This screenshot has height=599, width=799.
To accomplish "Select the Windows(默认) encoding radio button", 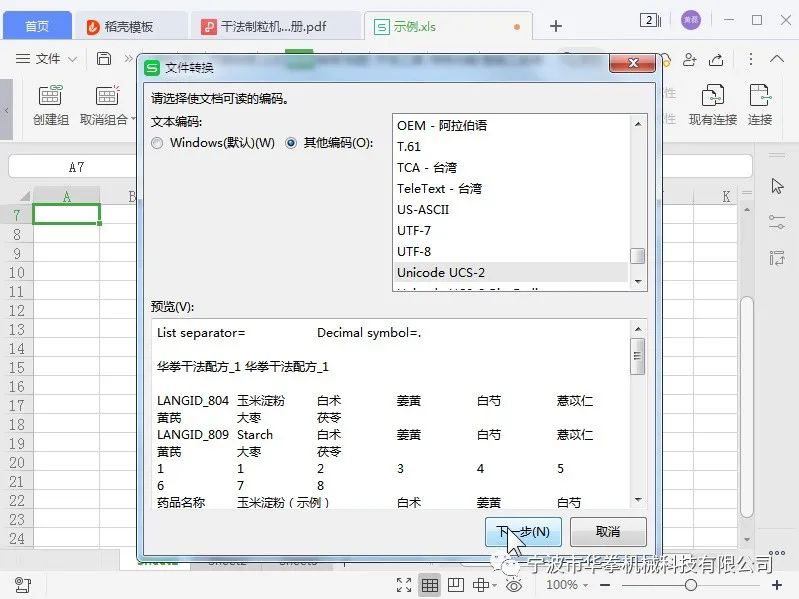I will 157,143.
